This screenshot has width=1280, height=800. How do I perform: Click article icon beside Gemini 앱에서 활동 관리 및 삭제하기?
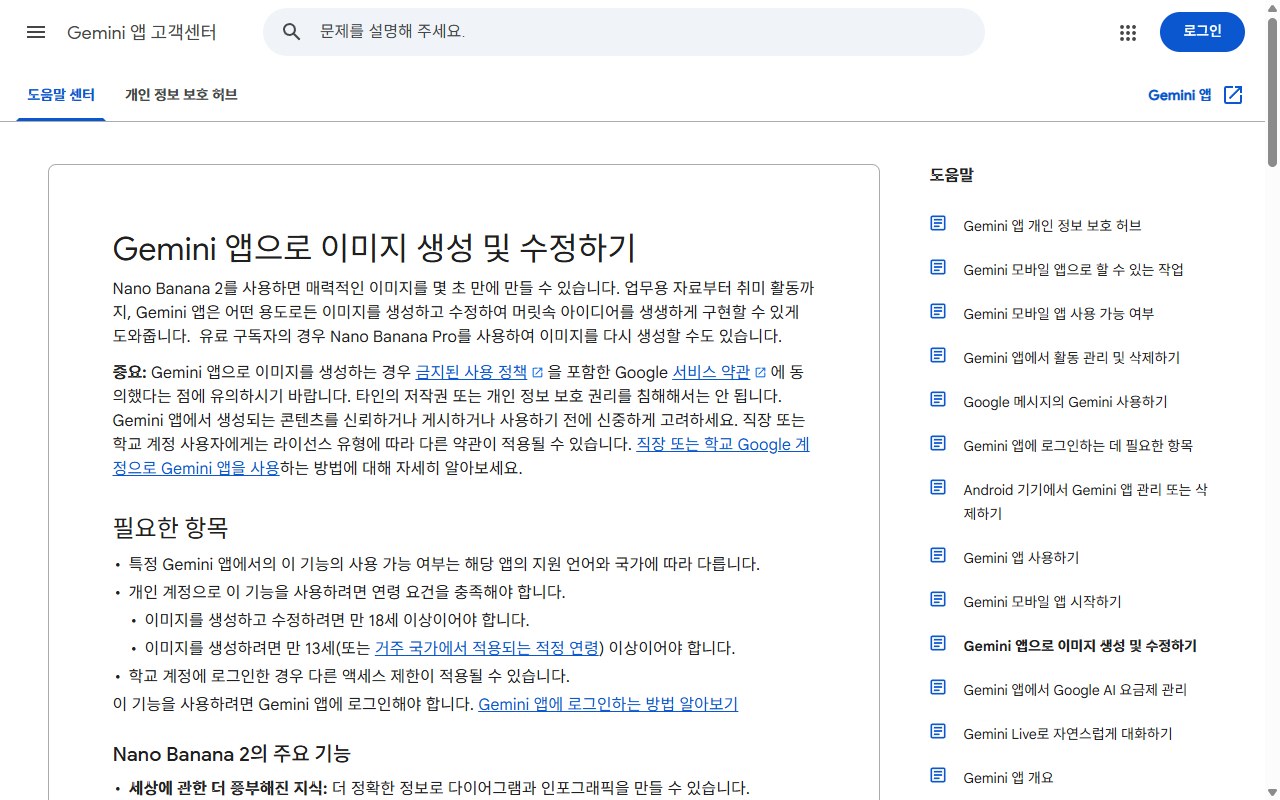pos(938,355)
